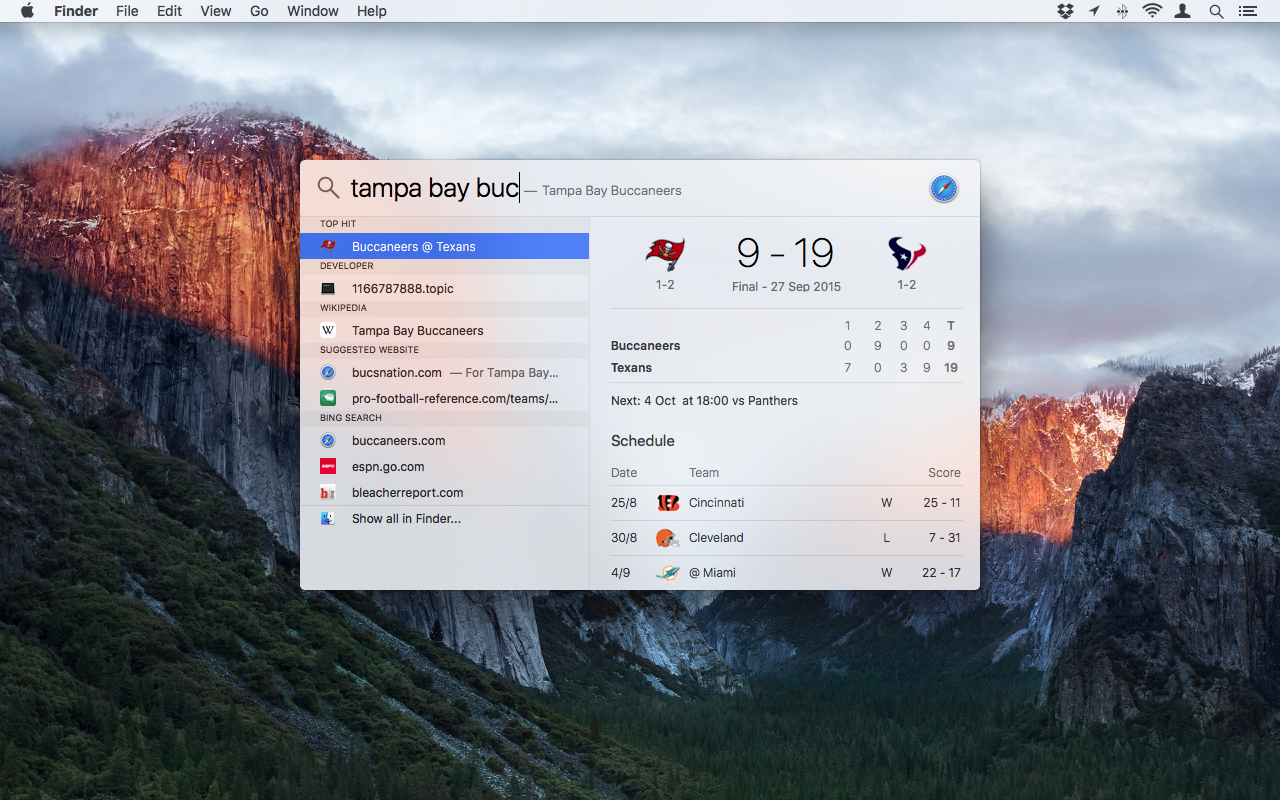Open espn.go.com Bing result
Viewport: 1280px width, 800px height.
(x=444, y=466)
